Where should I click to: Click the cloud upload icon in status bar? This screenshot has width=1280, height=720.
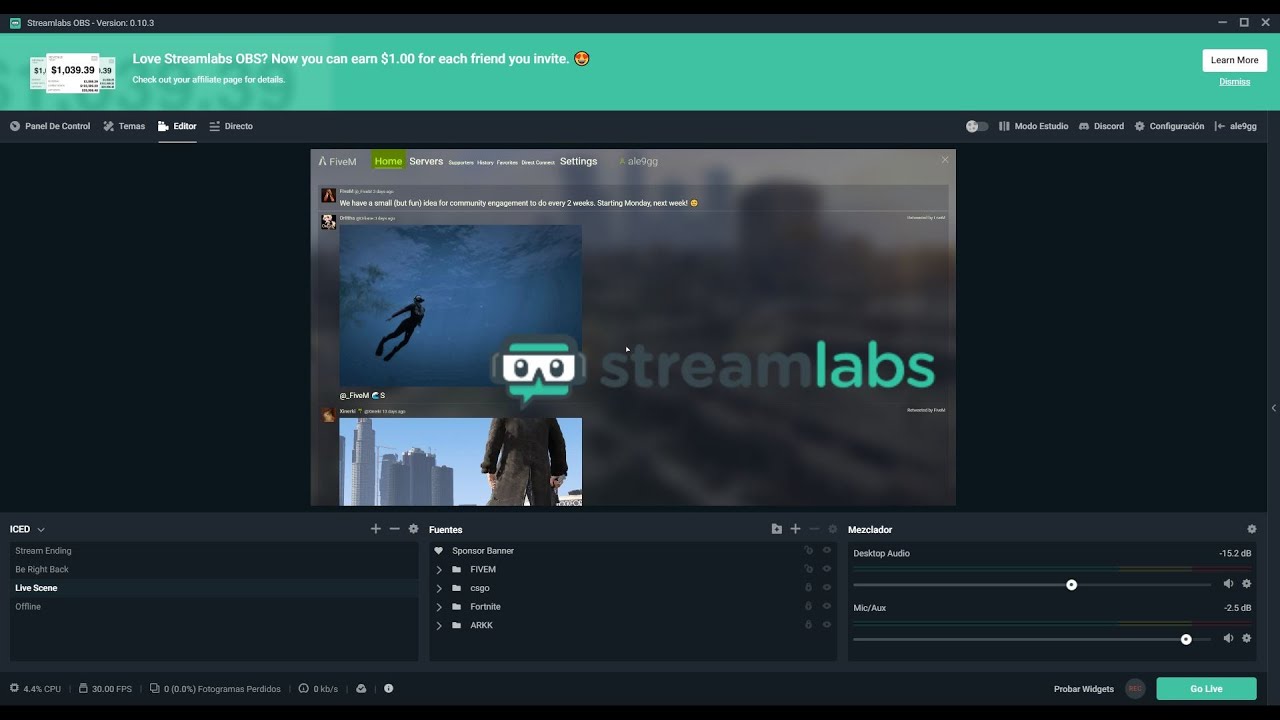pyautogui.click(x=361, y=689)
